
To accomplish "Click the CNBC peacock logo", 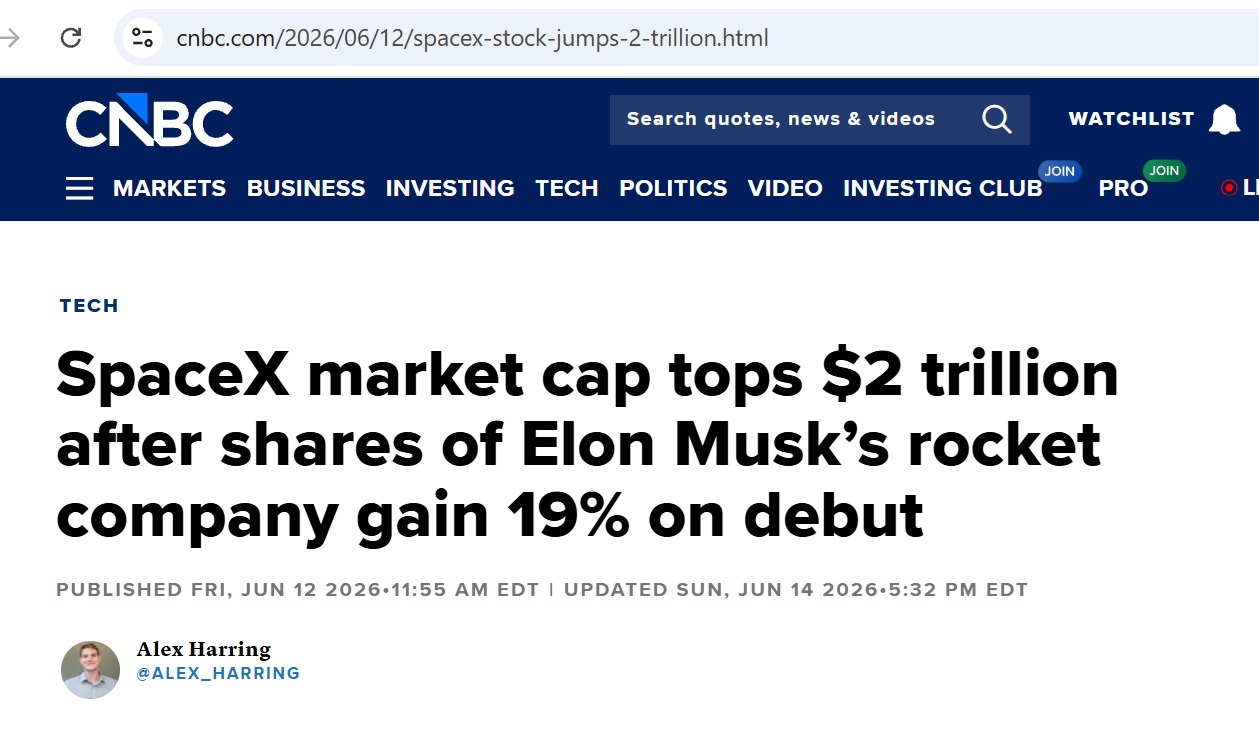I will [x=149, y=120].
